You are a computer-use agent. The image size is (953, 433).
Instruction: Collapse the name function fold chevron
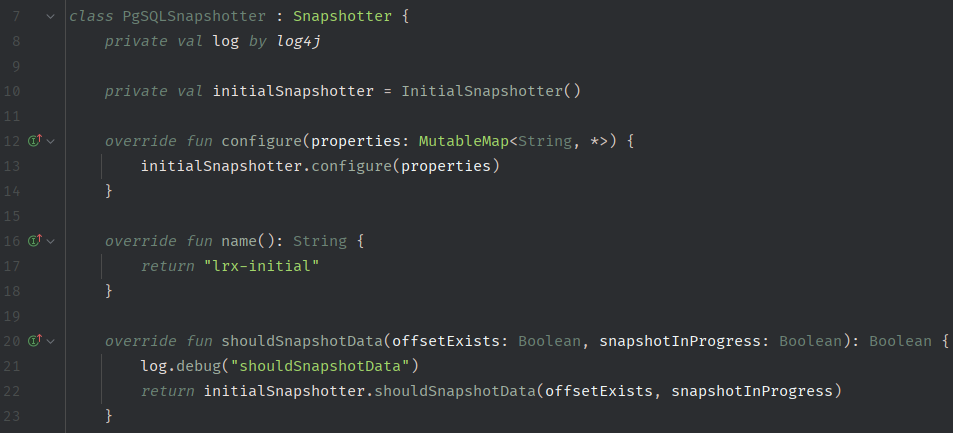click(x=50, y=241)
